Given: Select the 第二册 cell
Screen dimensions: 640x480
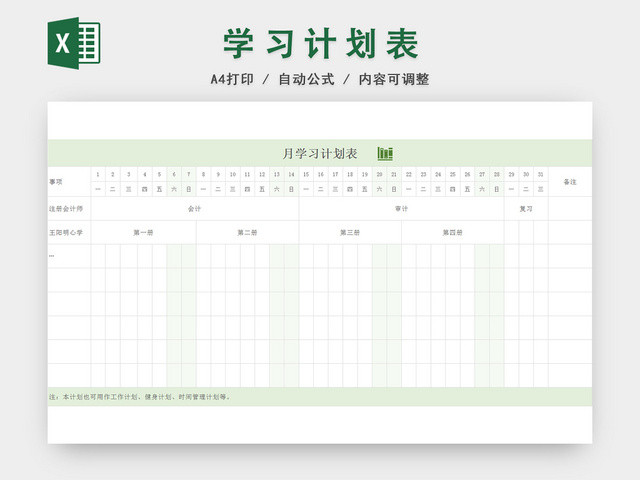Looking at the screenshot, I should [247, 232].
